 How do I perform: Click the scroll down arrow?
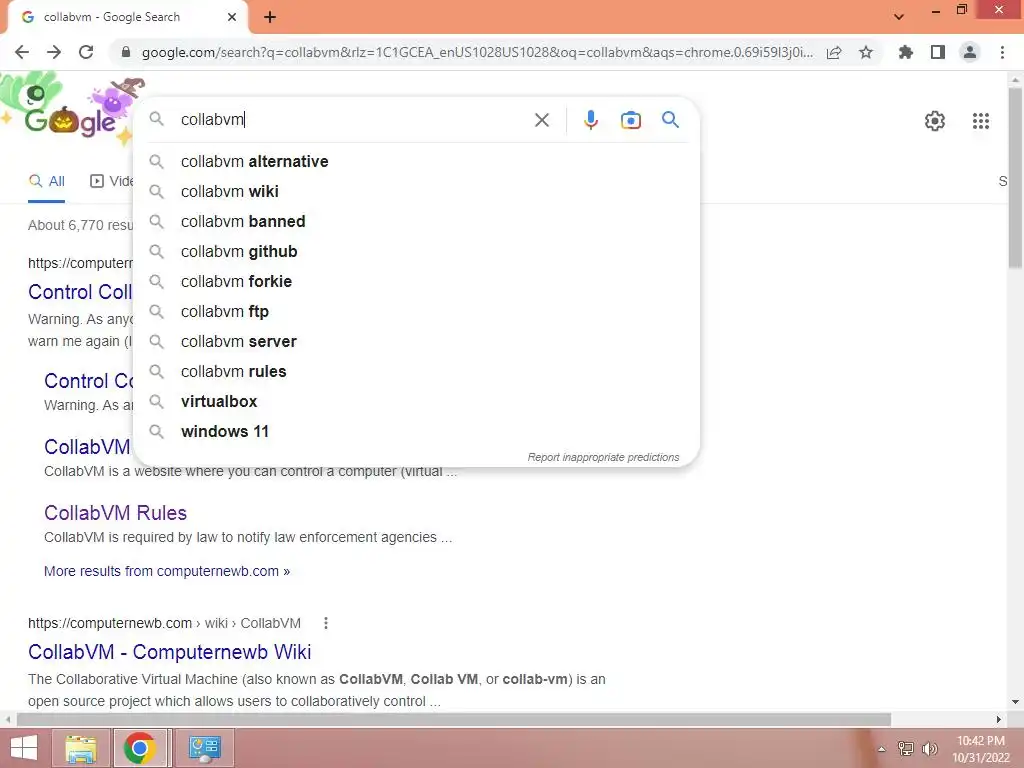pos(1015,702)
